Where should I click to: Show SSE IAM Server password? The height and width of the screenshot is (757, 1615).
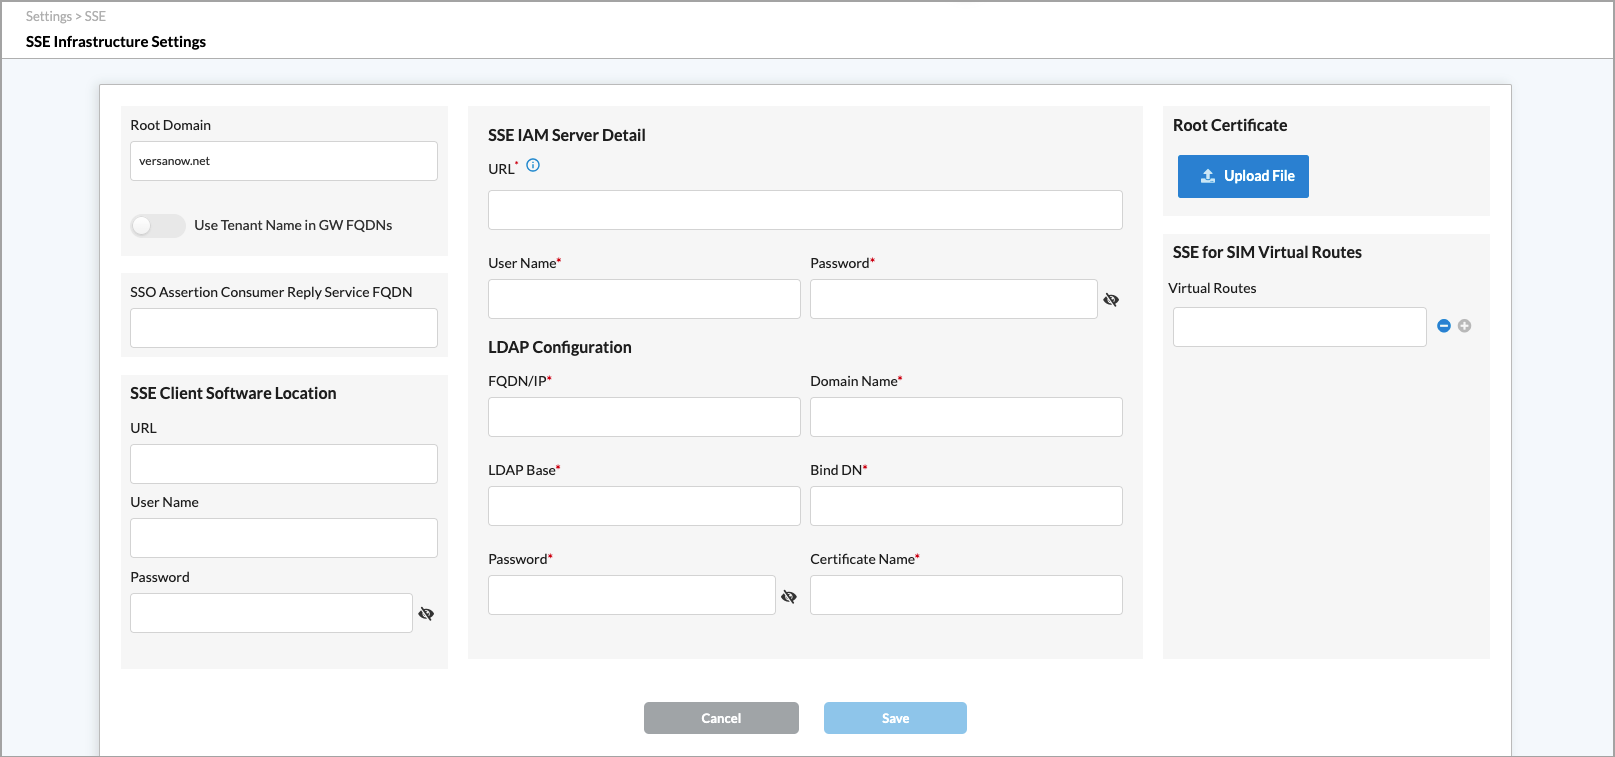[1111, 300]
